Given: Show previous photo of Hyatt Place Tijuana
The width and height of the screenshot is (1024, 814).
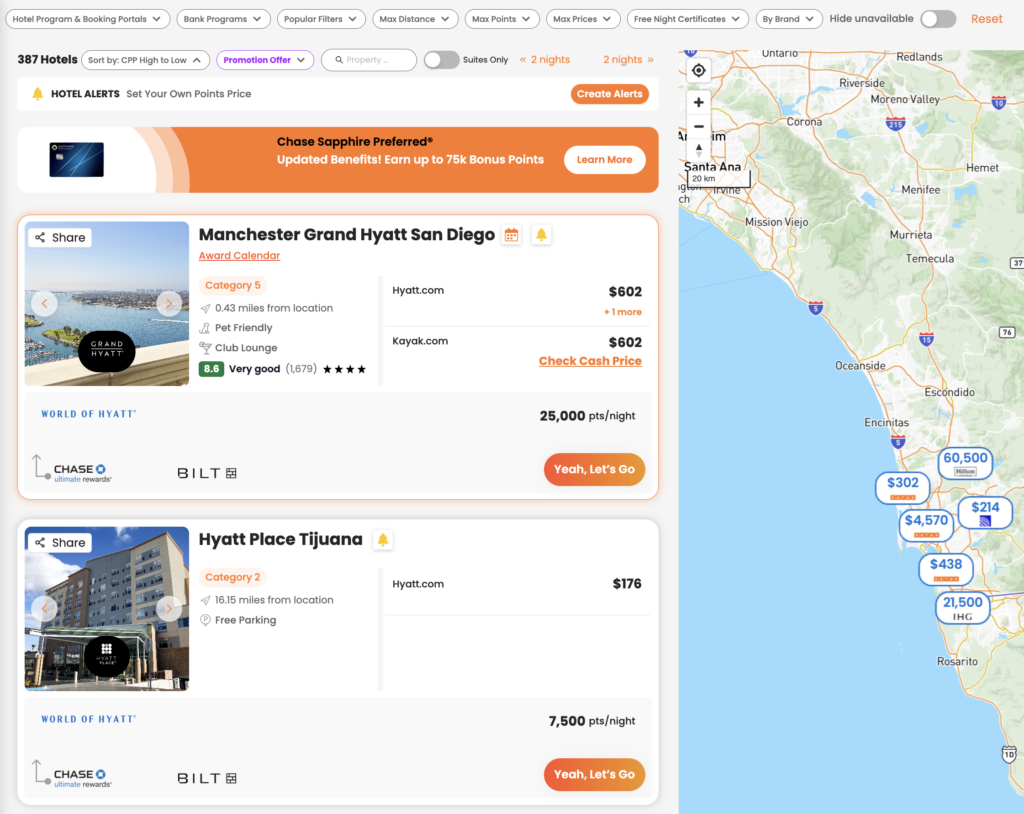Looking at the screenshot, I should 44,609.
